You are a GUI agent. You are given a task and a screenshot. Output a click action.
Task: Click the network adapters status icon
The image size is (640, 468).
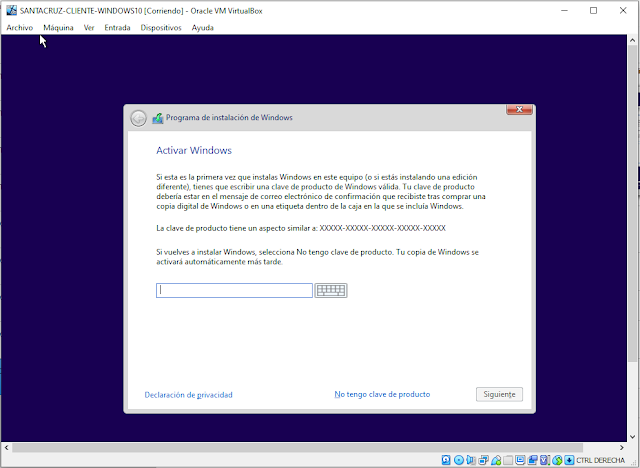[483, 460]
